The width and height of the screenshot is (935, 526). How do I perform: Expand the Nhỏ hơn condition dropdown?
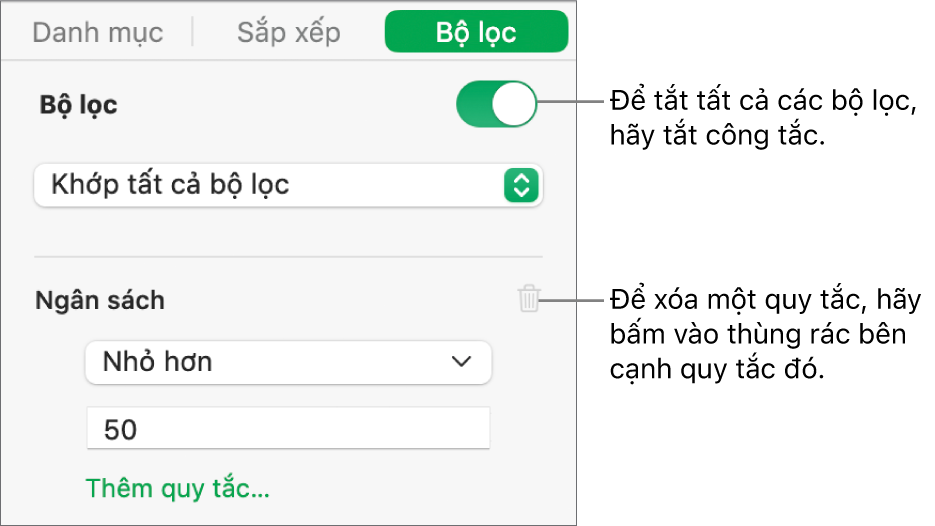click(288, 362)
